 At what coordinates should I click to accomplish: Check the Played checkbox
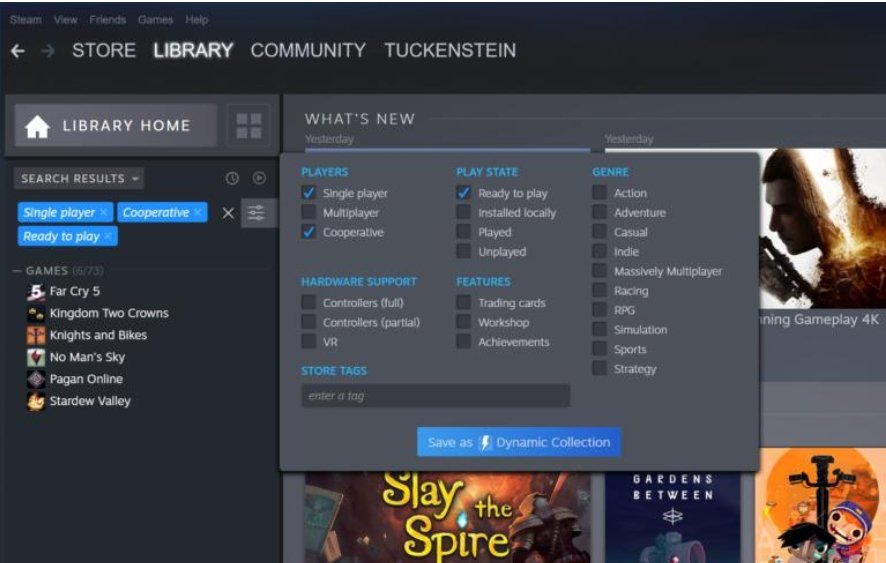pyautogui.click(x=463, y=232)
